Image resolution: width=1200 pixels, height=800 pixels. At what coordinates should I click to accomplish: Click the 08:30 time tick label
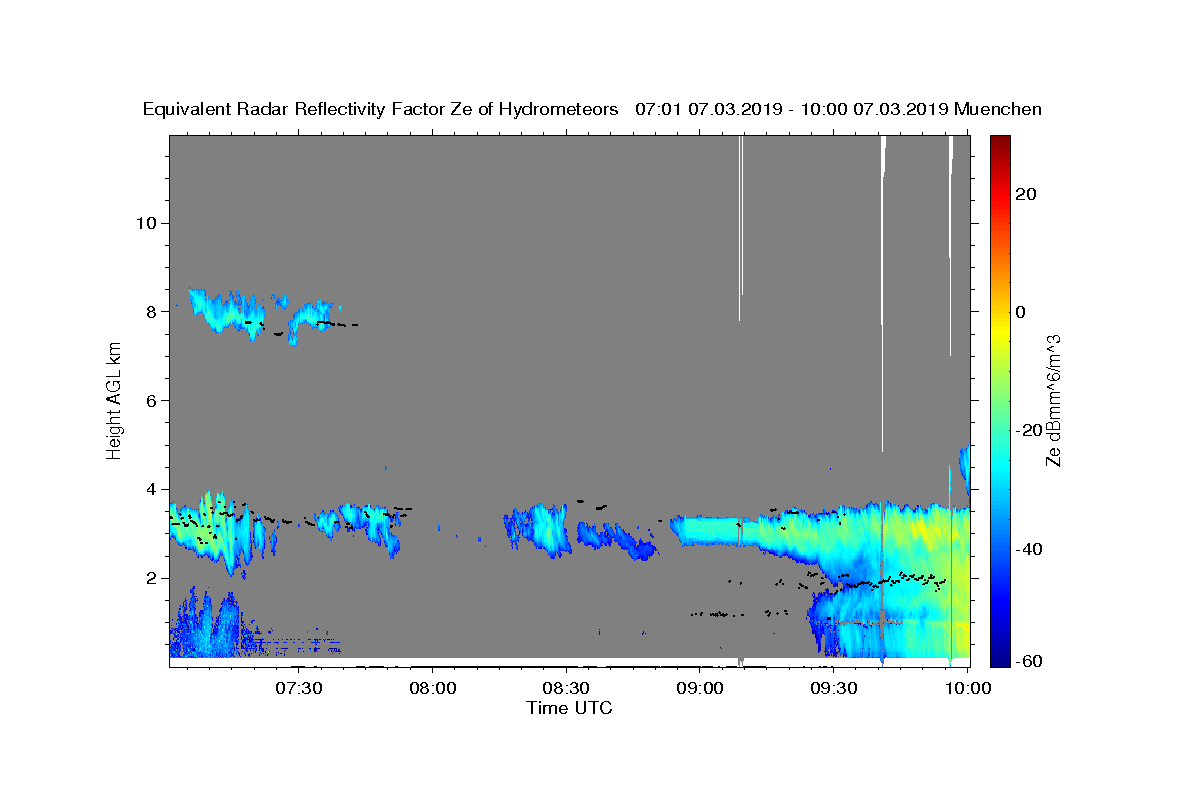[x=567, y=688]
